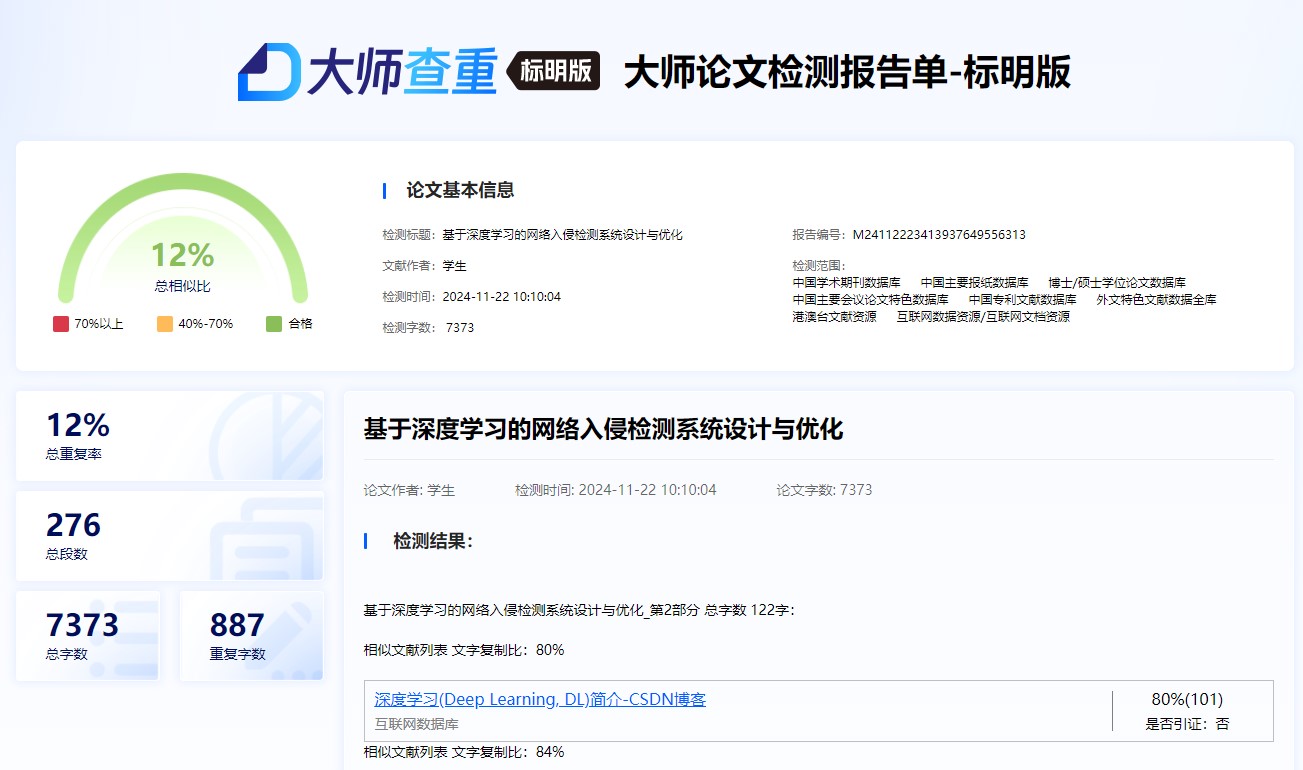Click the 12% similarity gauge
This screenshot has width=1303, height=770.
[183, 240]
